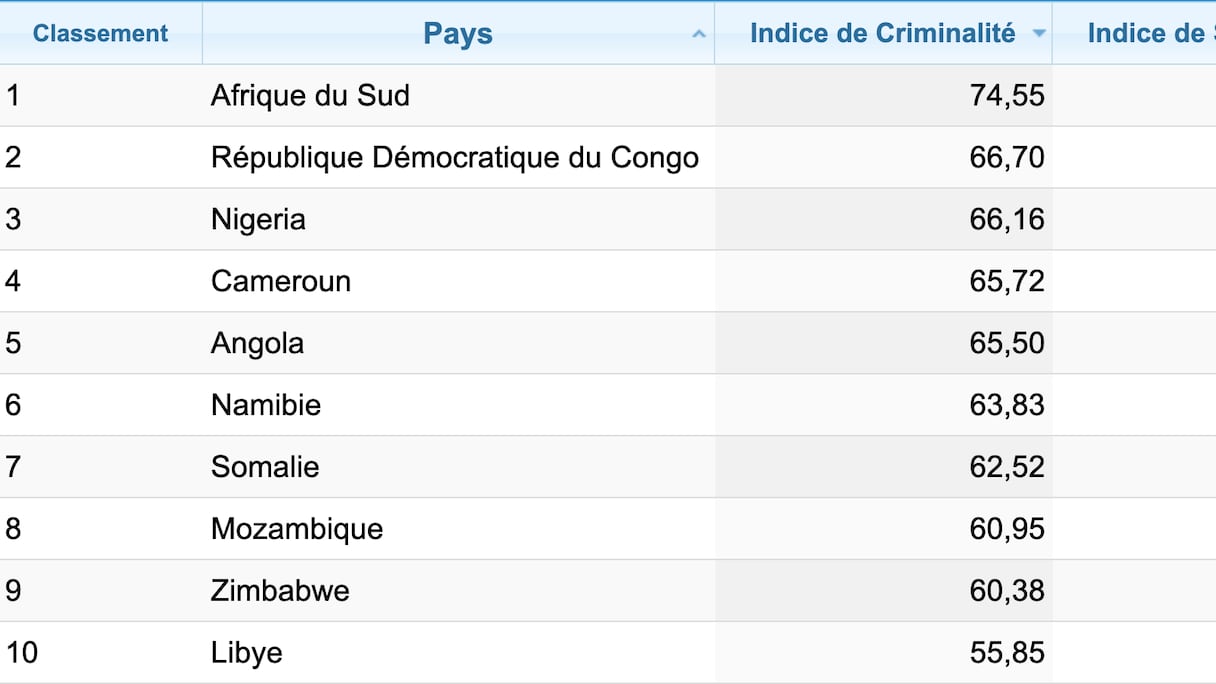Select the Angola country cell

point(257,344)
